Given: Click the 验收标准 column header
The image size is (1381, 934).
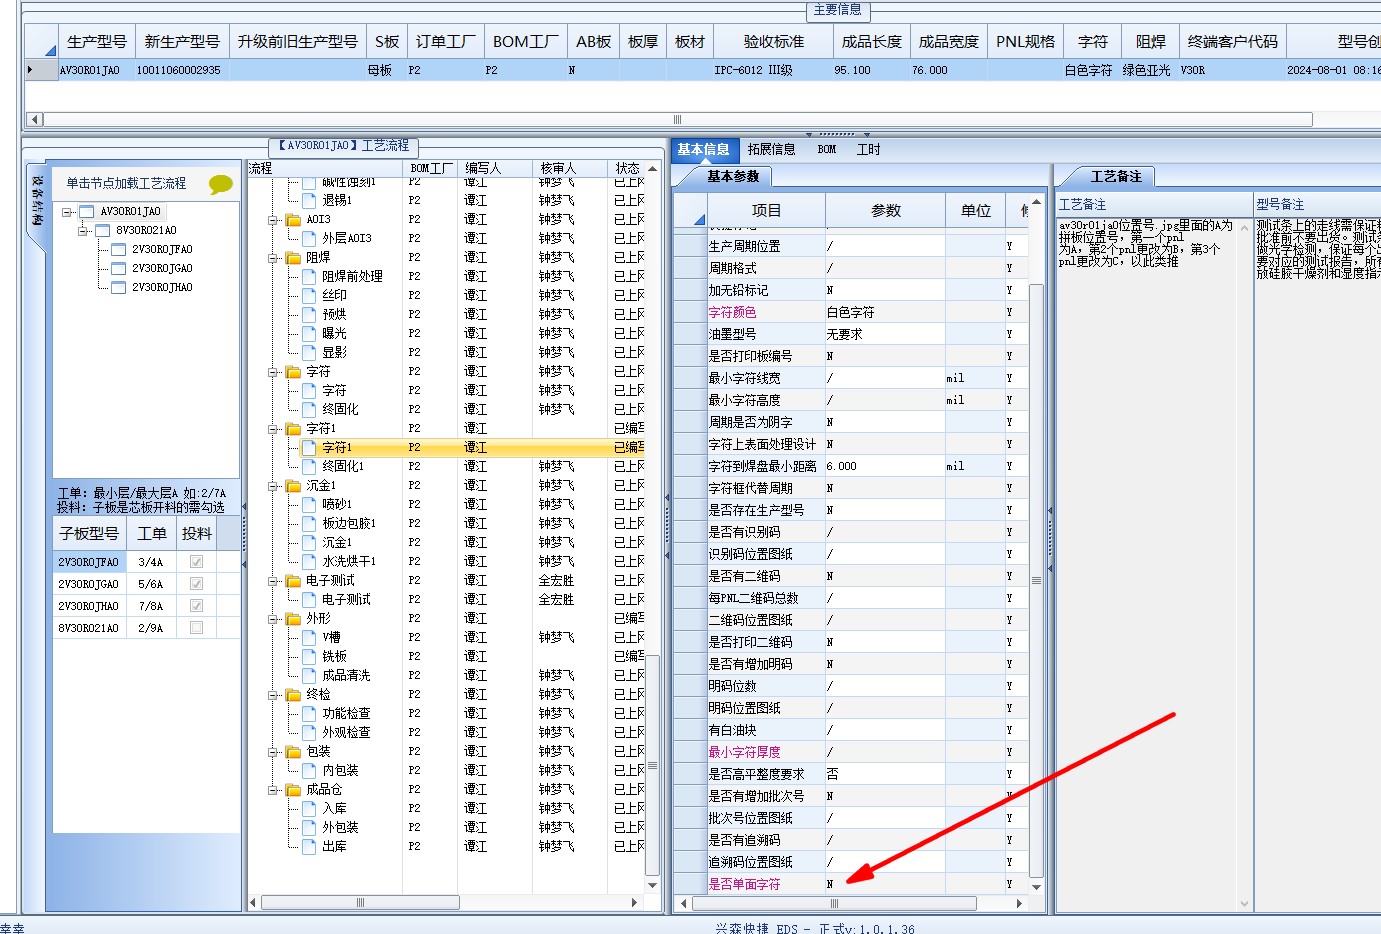Looking at the screenshot, I should [774, 42].
